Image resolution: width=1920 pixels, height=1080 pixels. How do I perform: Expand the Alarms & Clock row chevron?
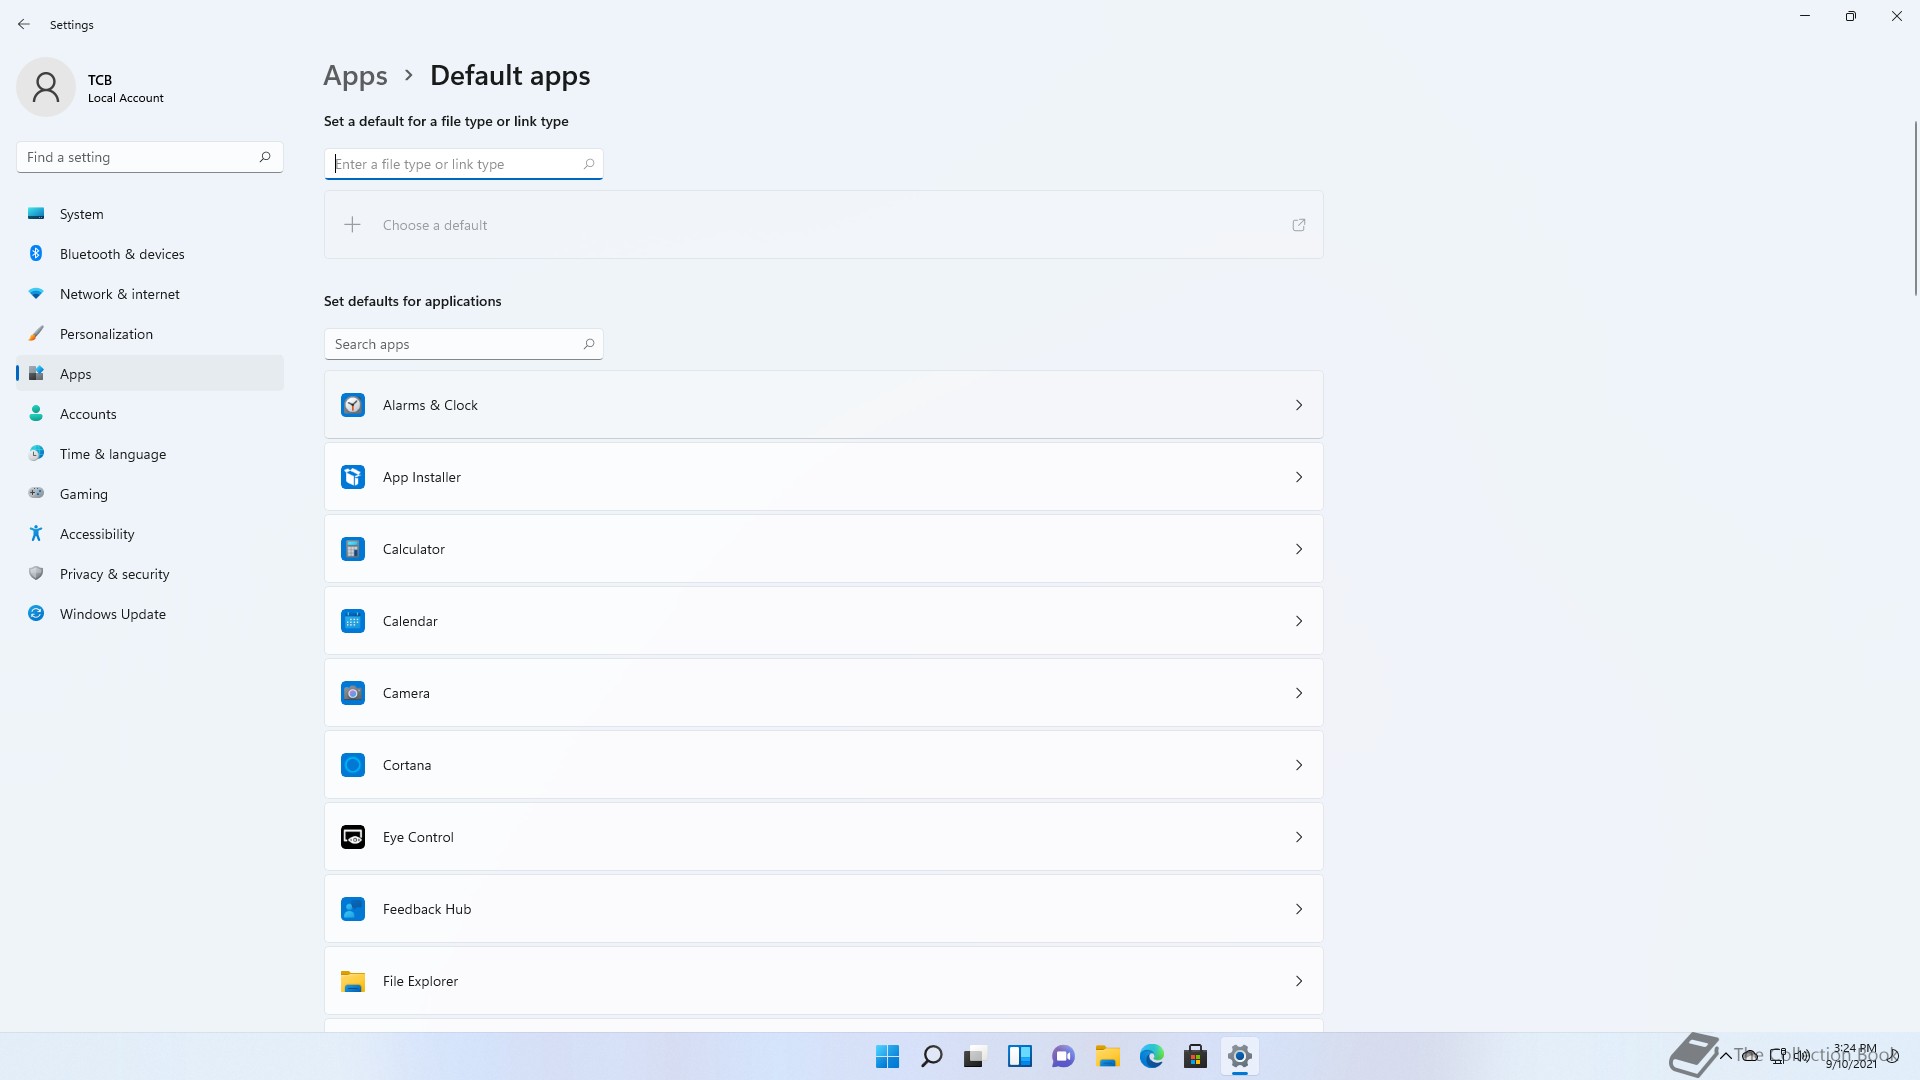coord(1299,405)
